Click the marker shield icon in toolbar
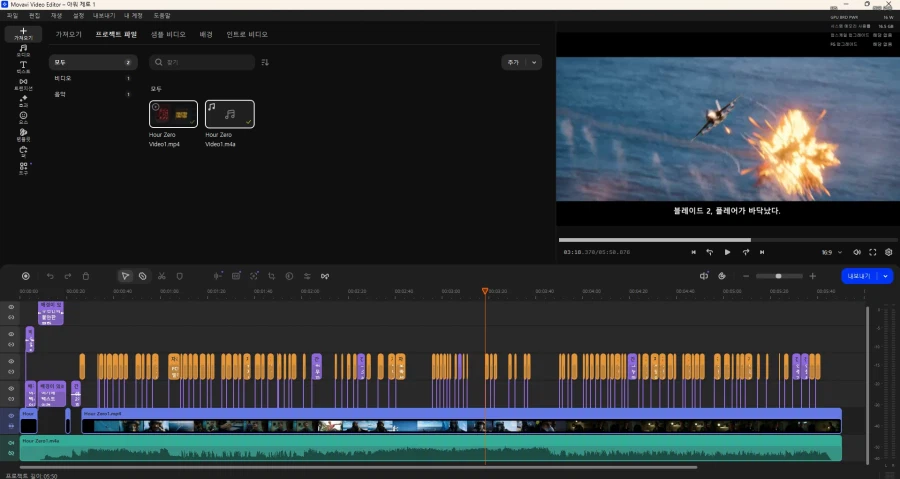The image size is (900, 479). [179, 276]
